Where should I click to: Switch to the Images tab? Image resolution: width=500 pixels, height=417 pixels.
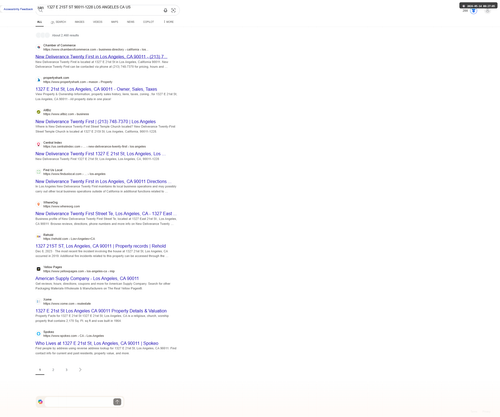click(x=79, y=22)
